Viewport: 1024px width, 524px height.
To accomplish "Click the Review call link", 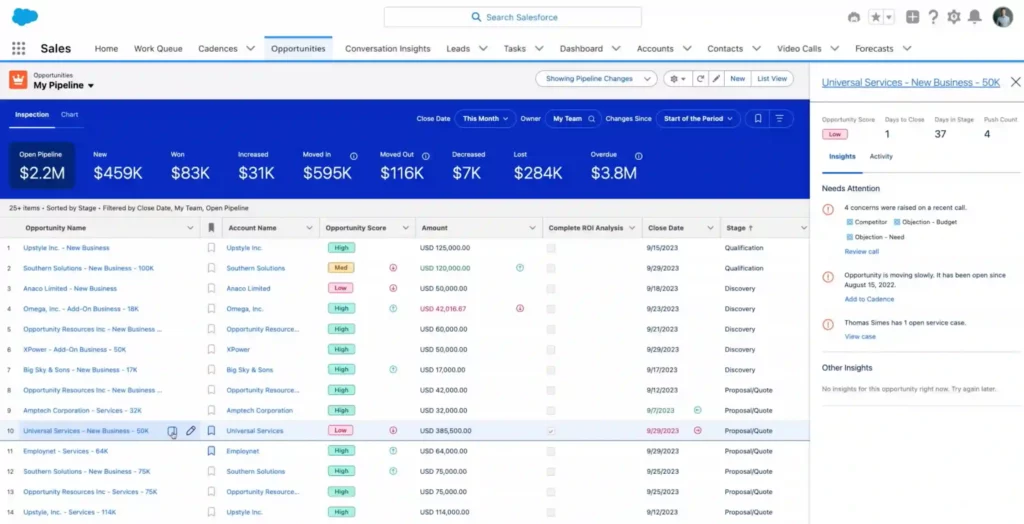I will (861, 252).
